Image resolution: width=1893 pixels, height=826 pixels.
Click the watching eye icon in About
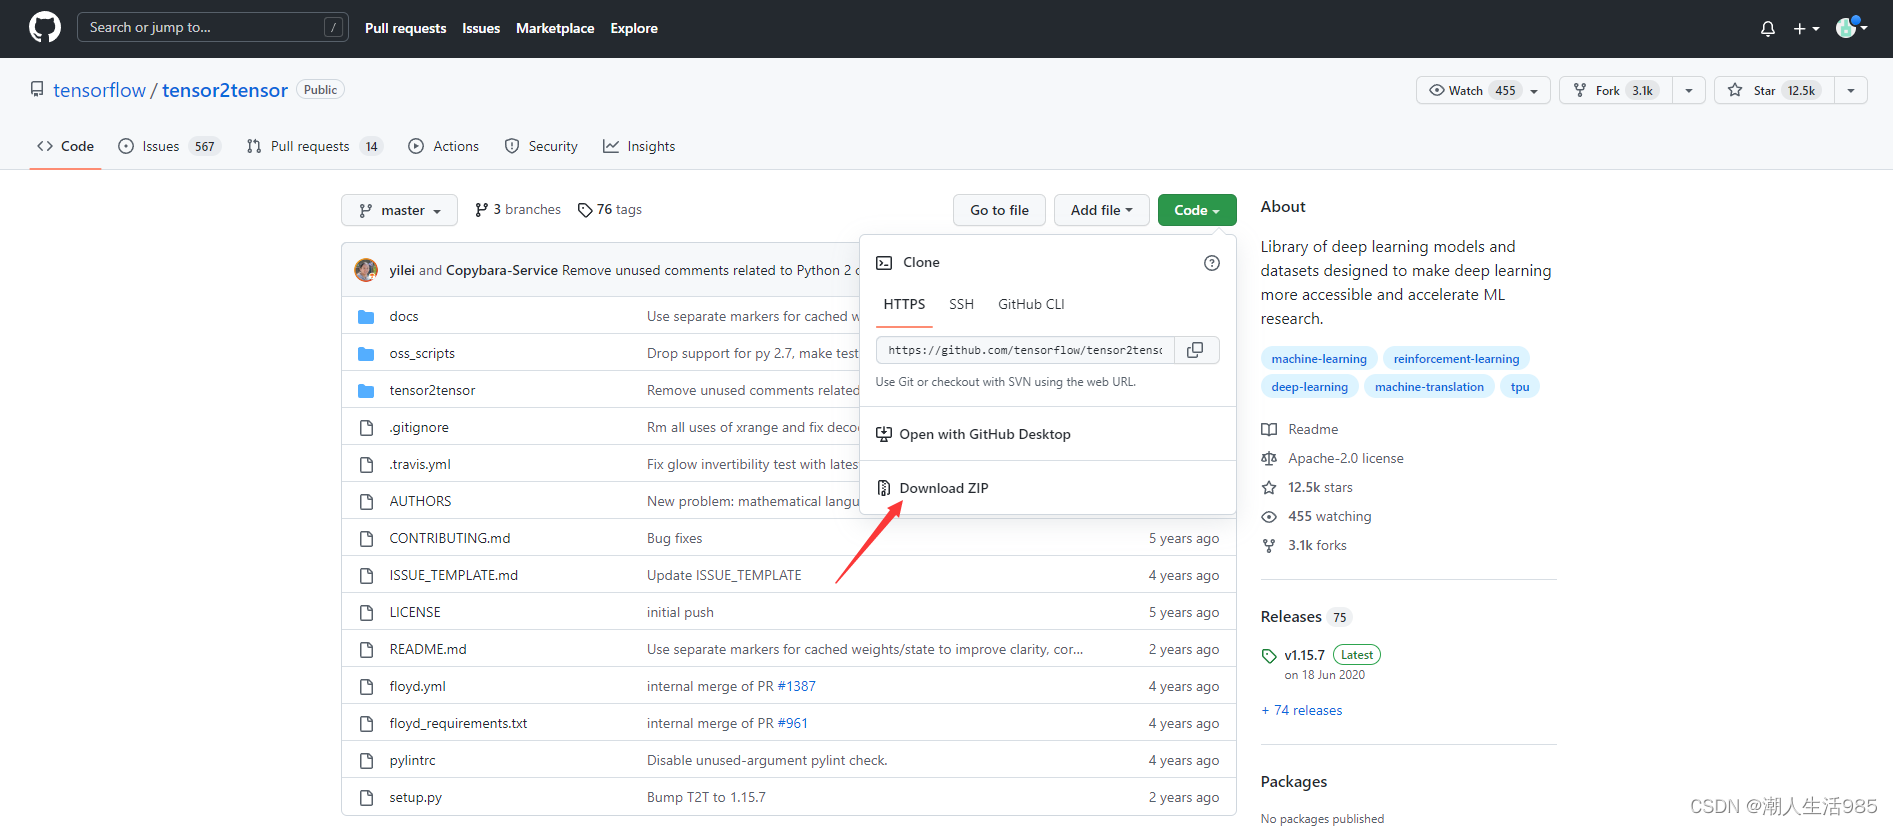point(1269,517)
